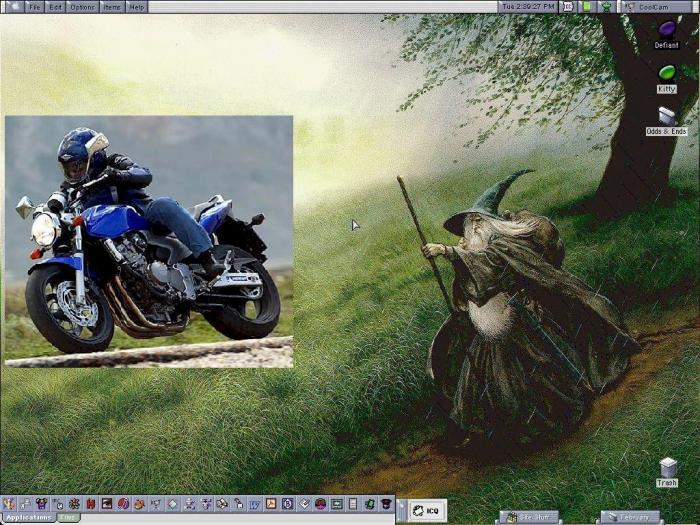Screen dimensions: 700x525
Task: Launch the gray document launcher icon
Action: tap(353, 504)
